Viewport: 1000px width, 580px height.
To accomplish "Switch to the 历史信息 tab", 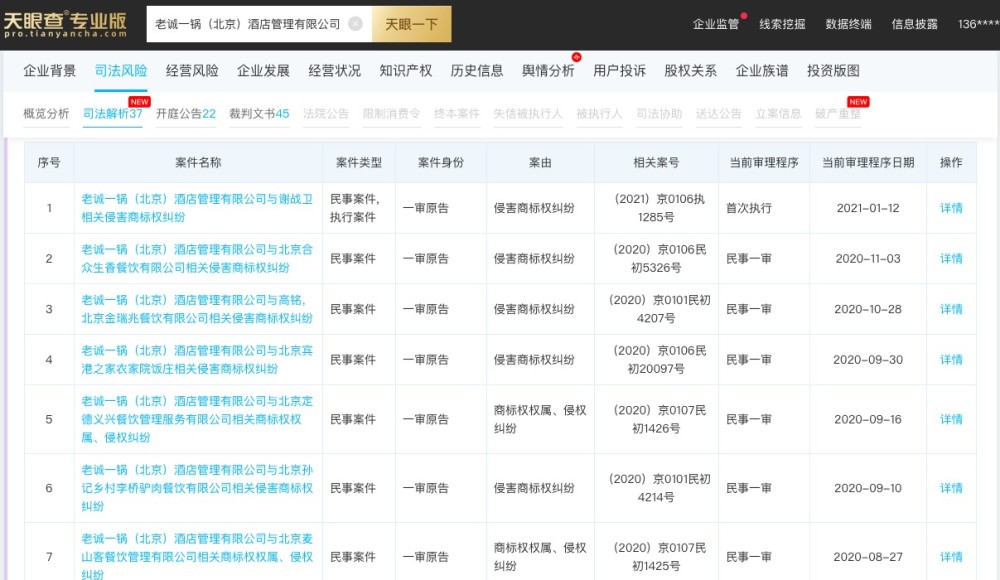I will pos(477,71).
